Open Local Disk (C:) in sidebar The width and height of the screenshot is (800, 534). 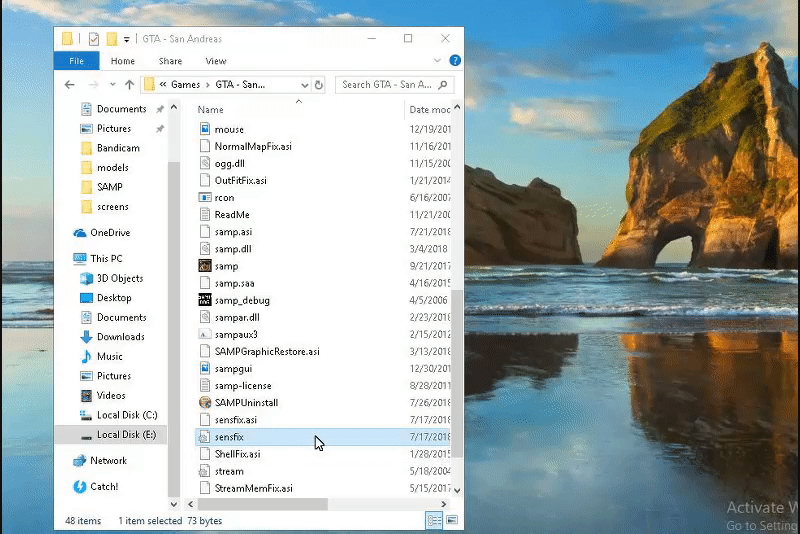(127, 415)
